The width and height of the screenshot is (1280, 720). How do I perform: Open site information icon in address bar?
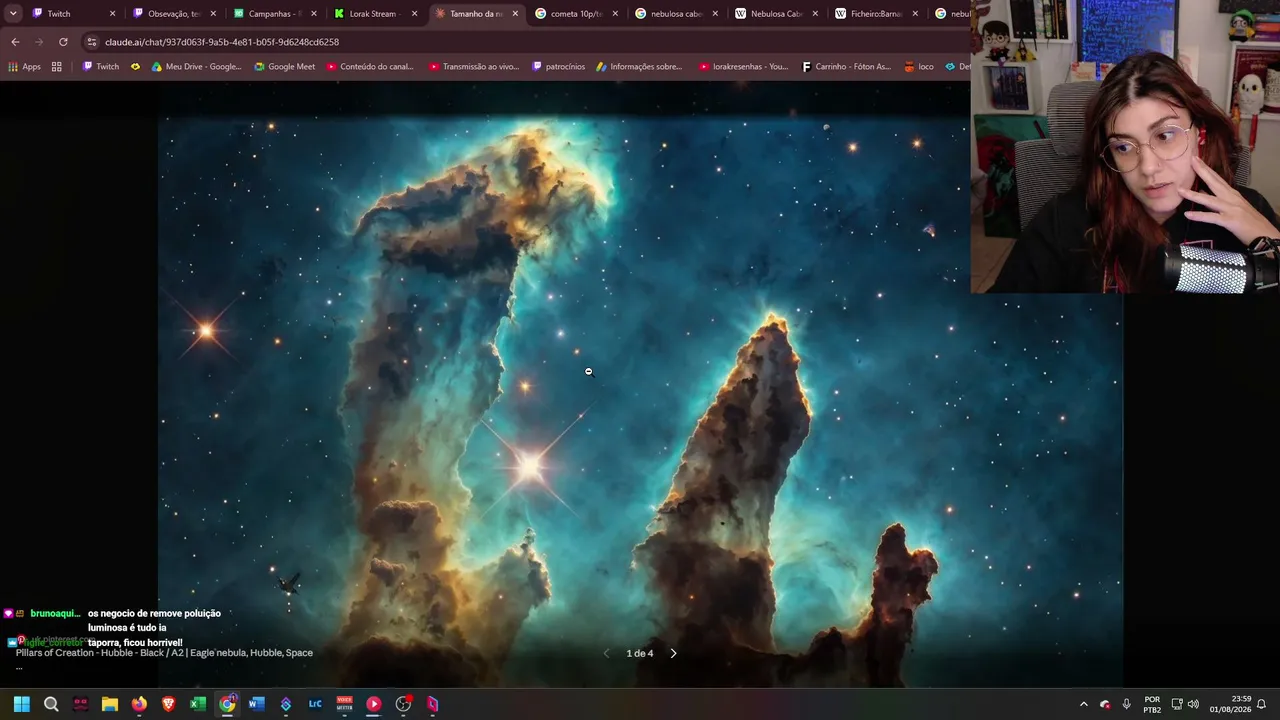[92, 42]
